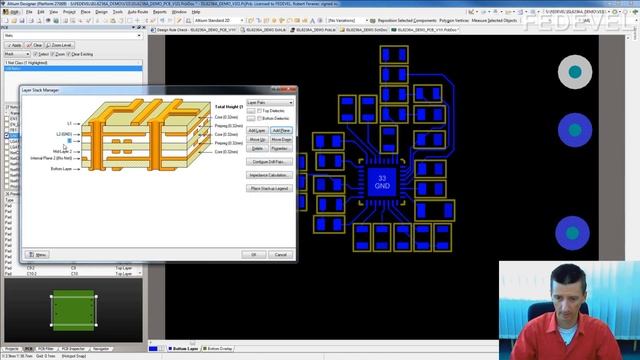
Task: Switch to the DEMO_PCB PcbDoc tab
Action: [424, 30]
